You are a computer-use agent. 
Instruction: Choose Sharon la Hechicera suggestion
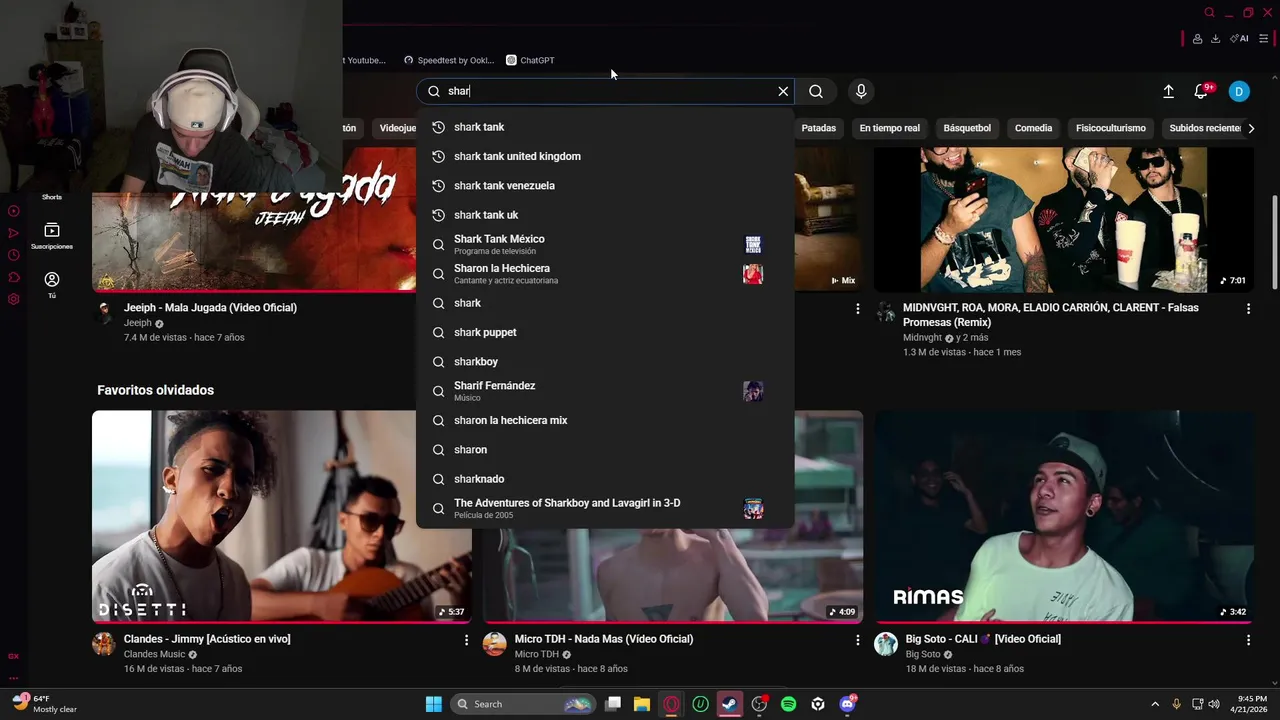pyautogui.click(x=605, y=274)
